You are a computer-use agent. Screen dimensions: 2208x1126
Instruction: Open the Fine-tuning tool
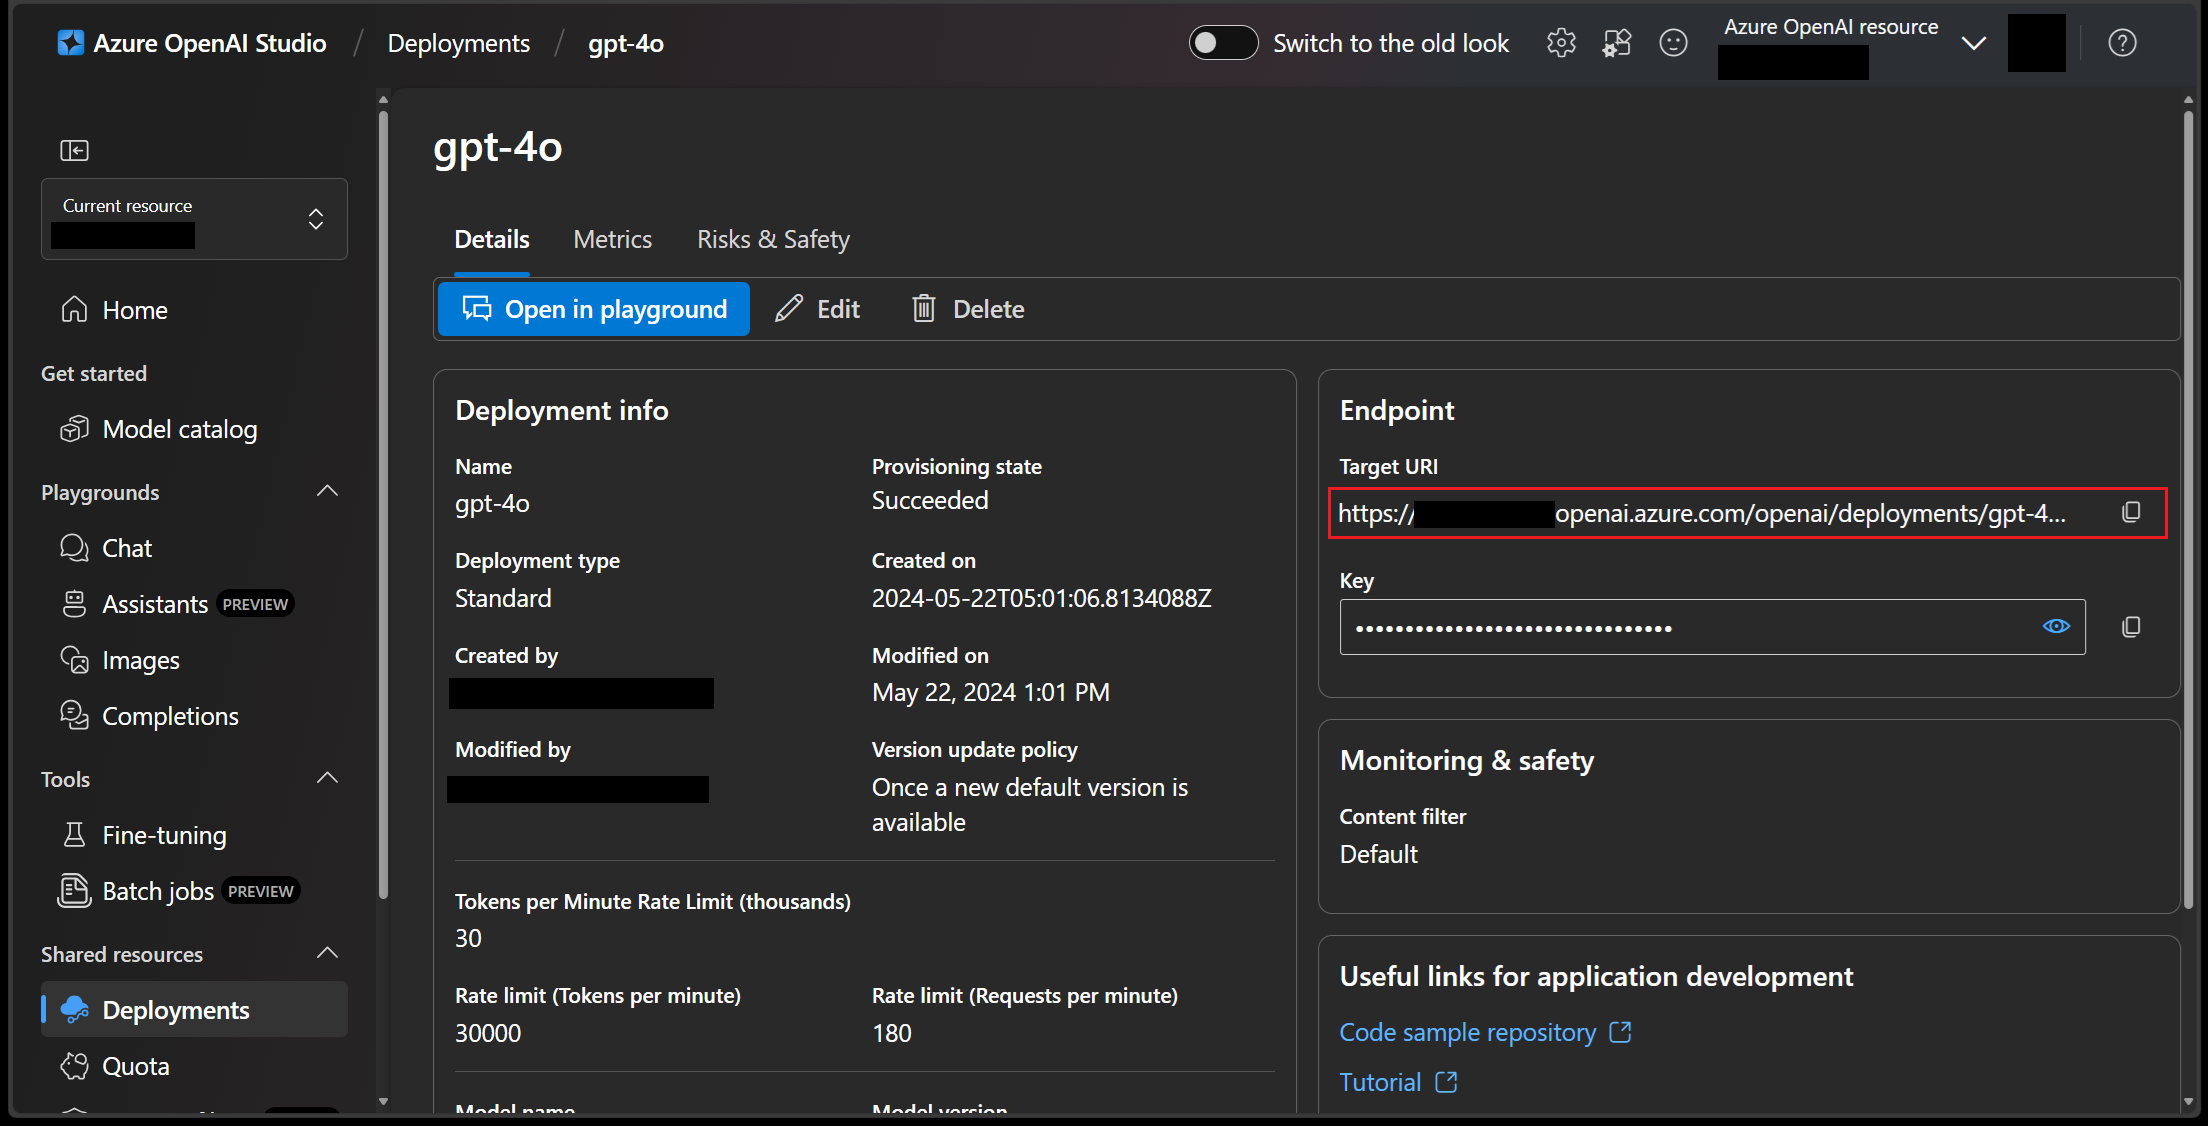click(x=163, y=834)
